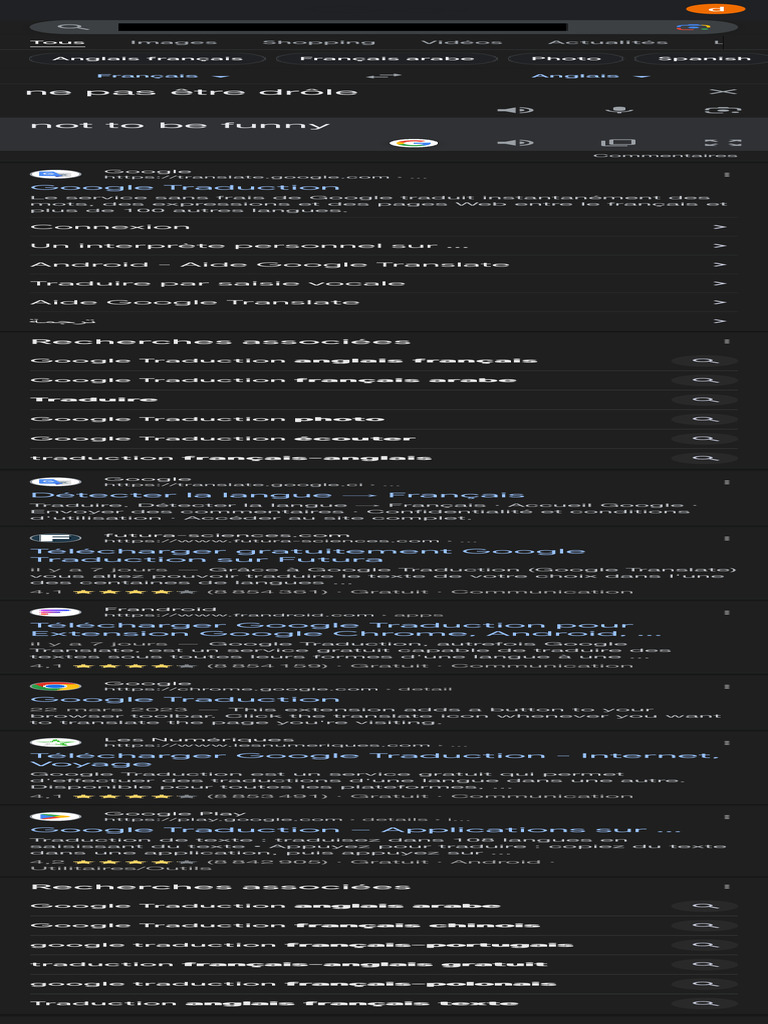The height and width of the screenshot is (1024, 768).
Task: Search 'Google Traduction anglais arabe' suggestion
Action: point(265,906)
